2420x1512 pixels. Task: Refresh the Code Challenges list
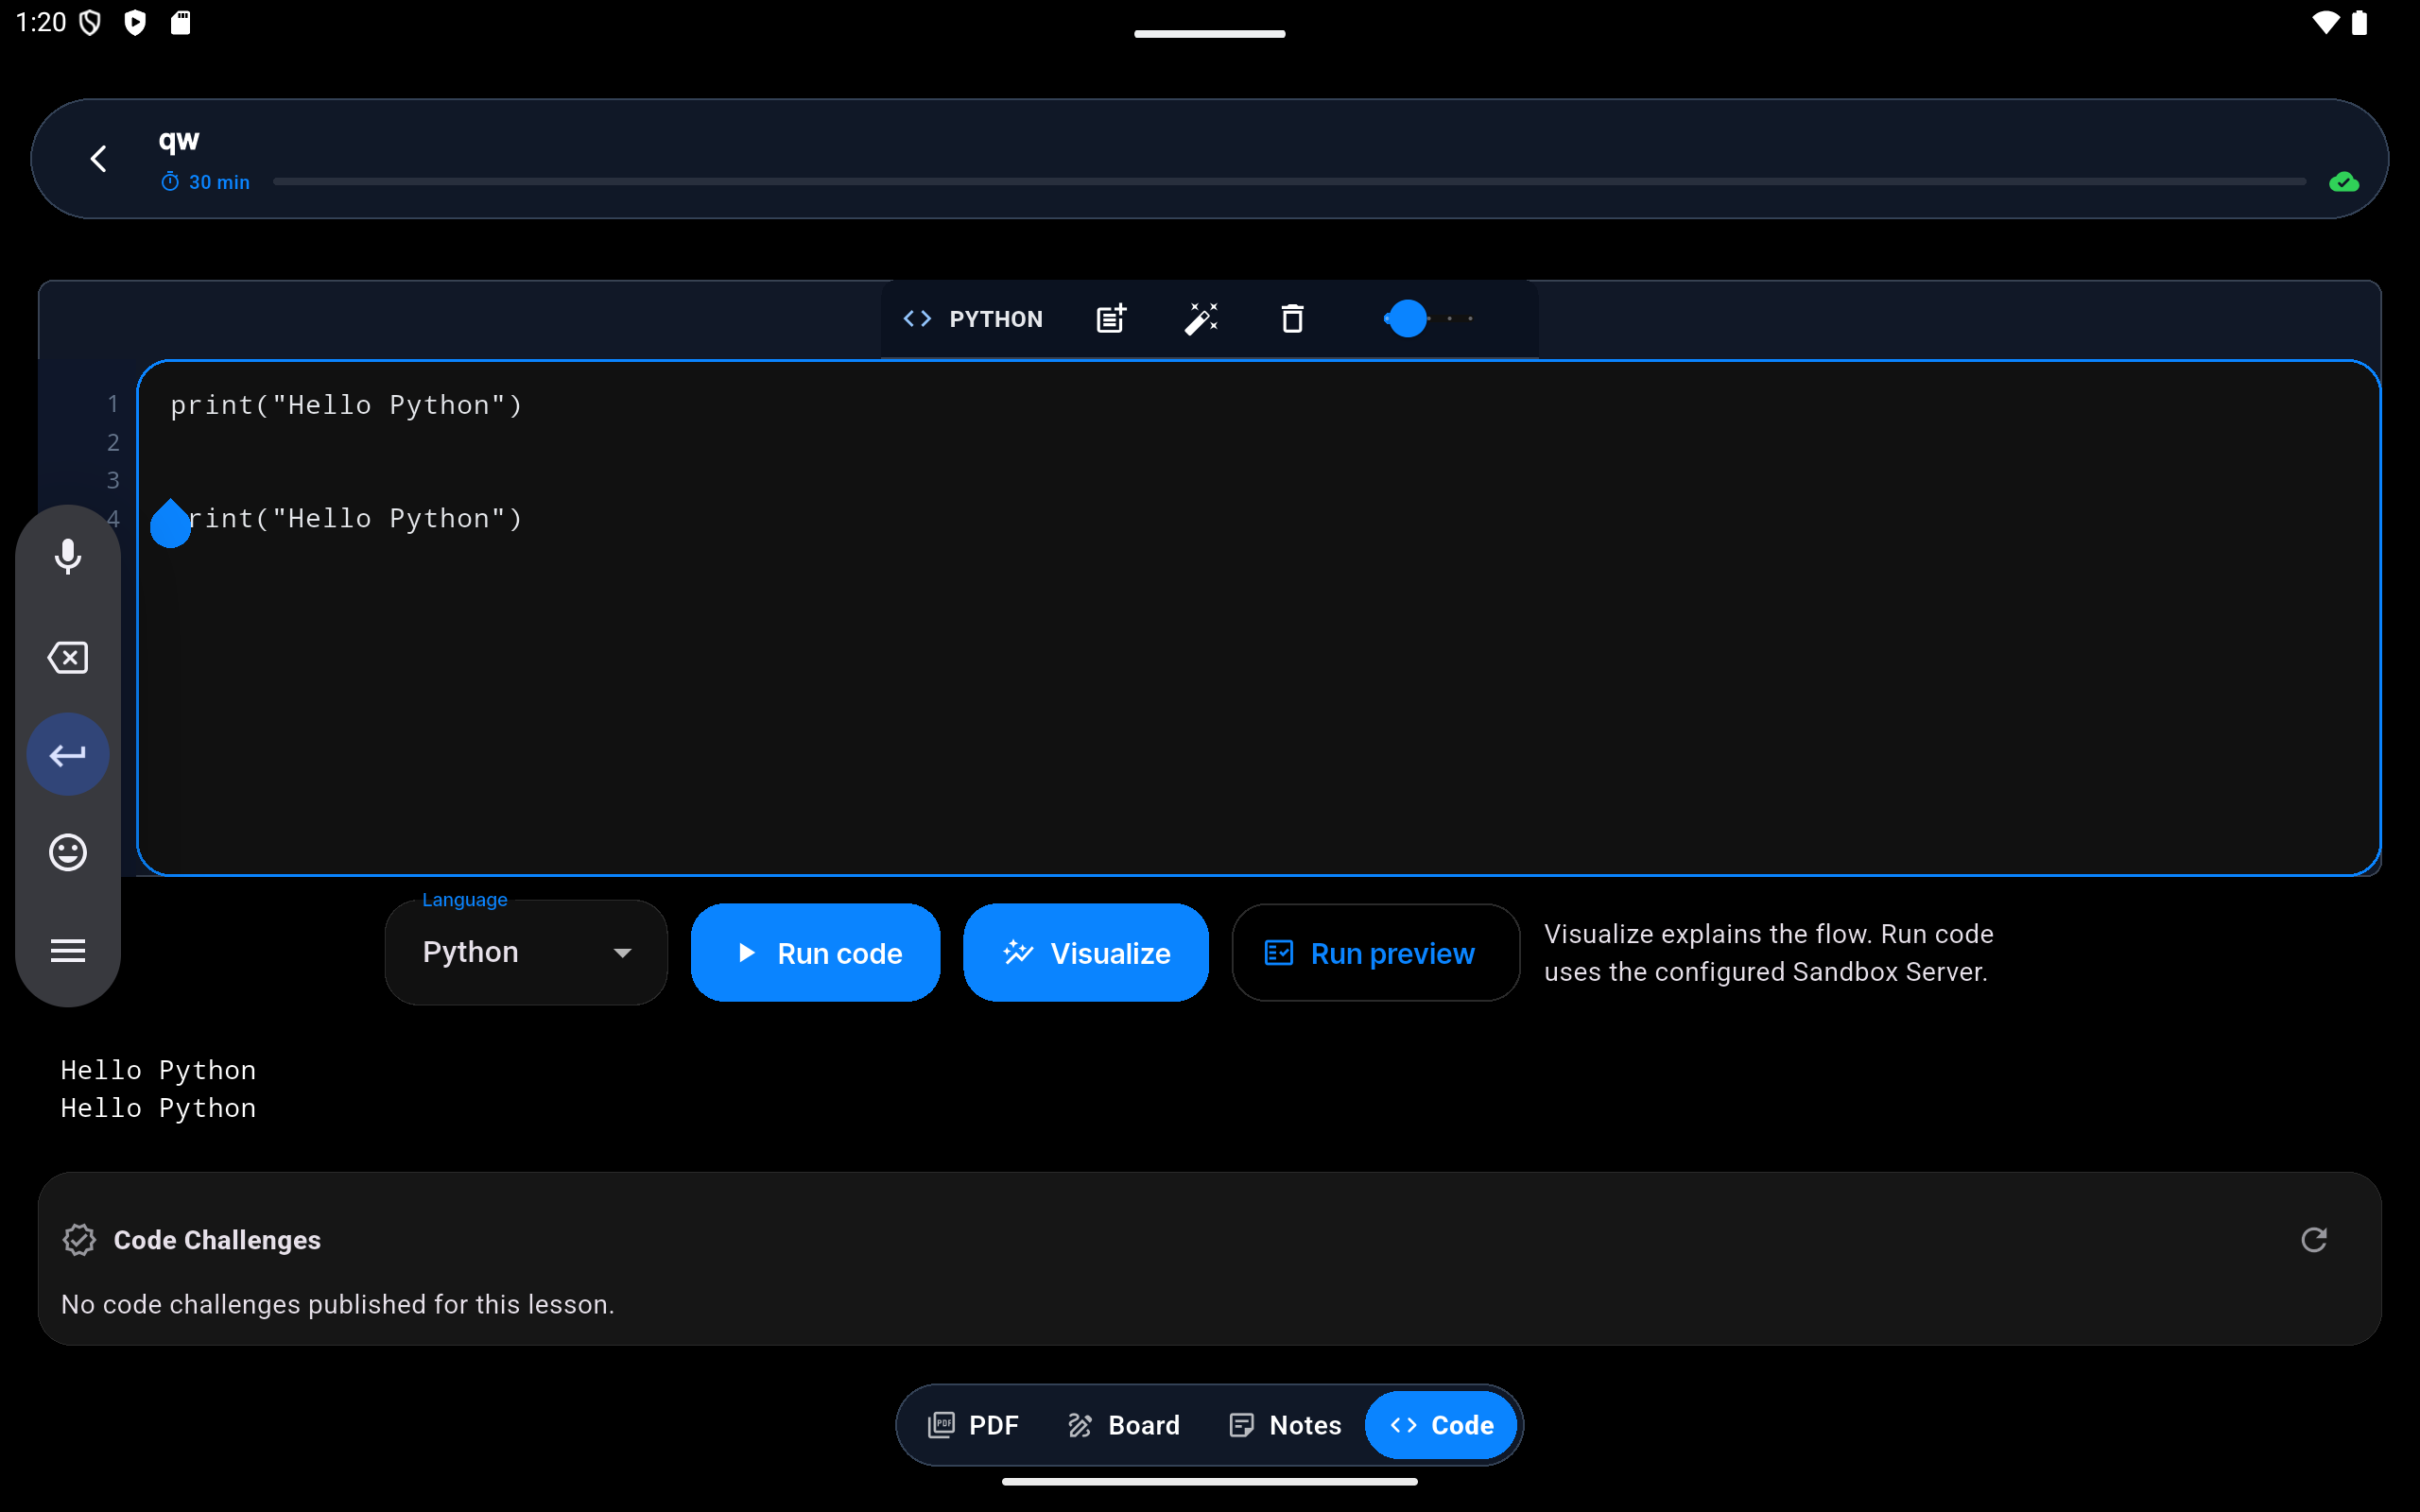pos(2313,1240)
